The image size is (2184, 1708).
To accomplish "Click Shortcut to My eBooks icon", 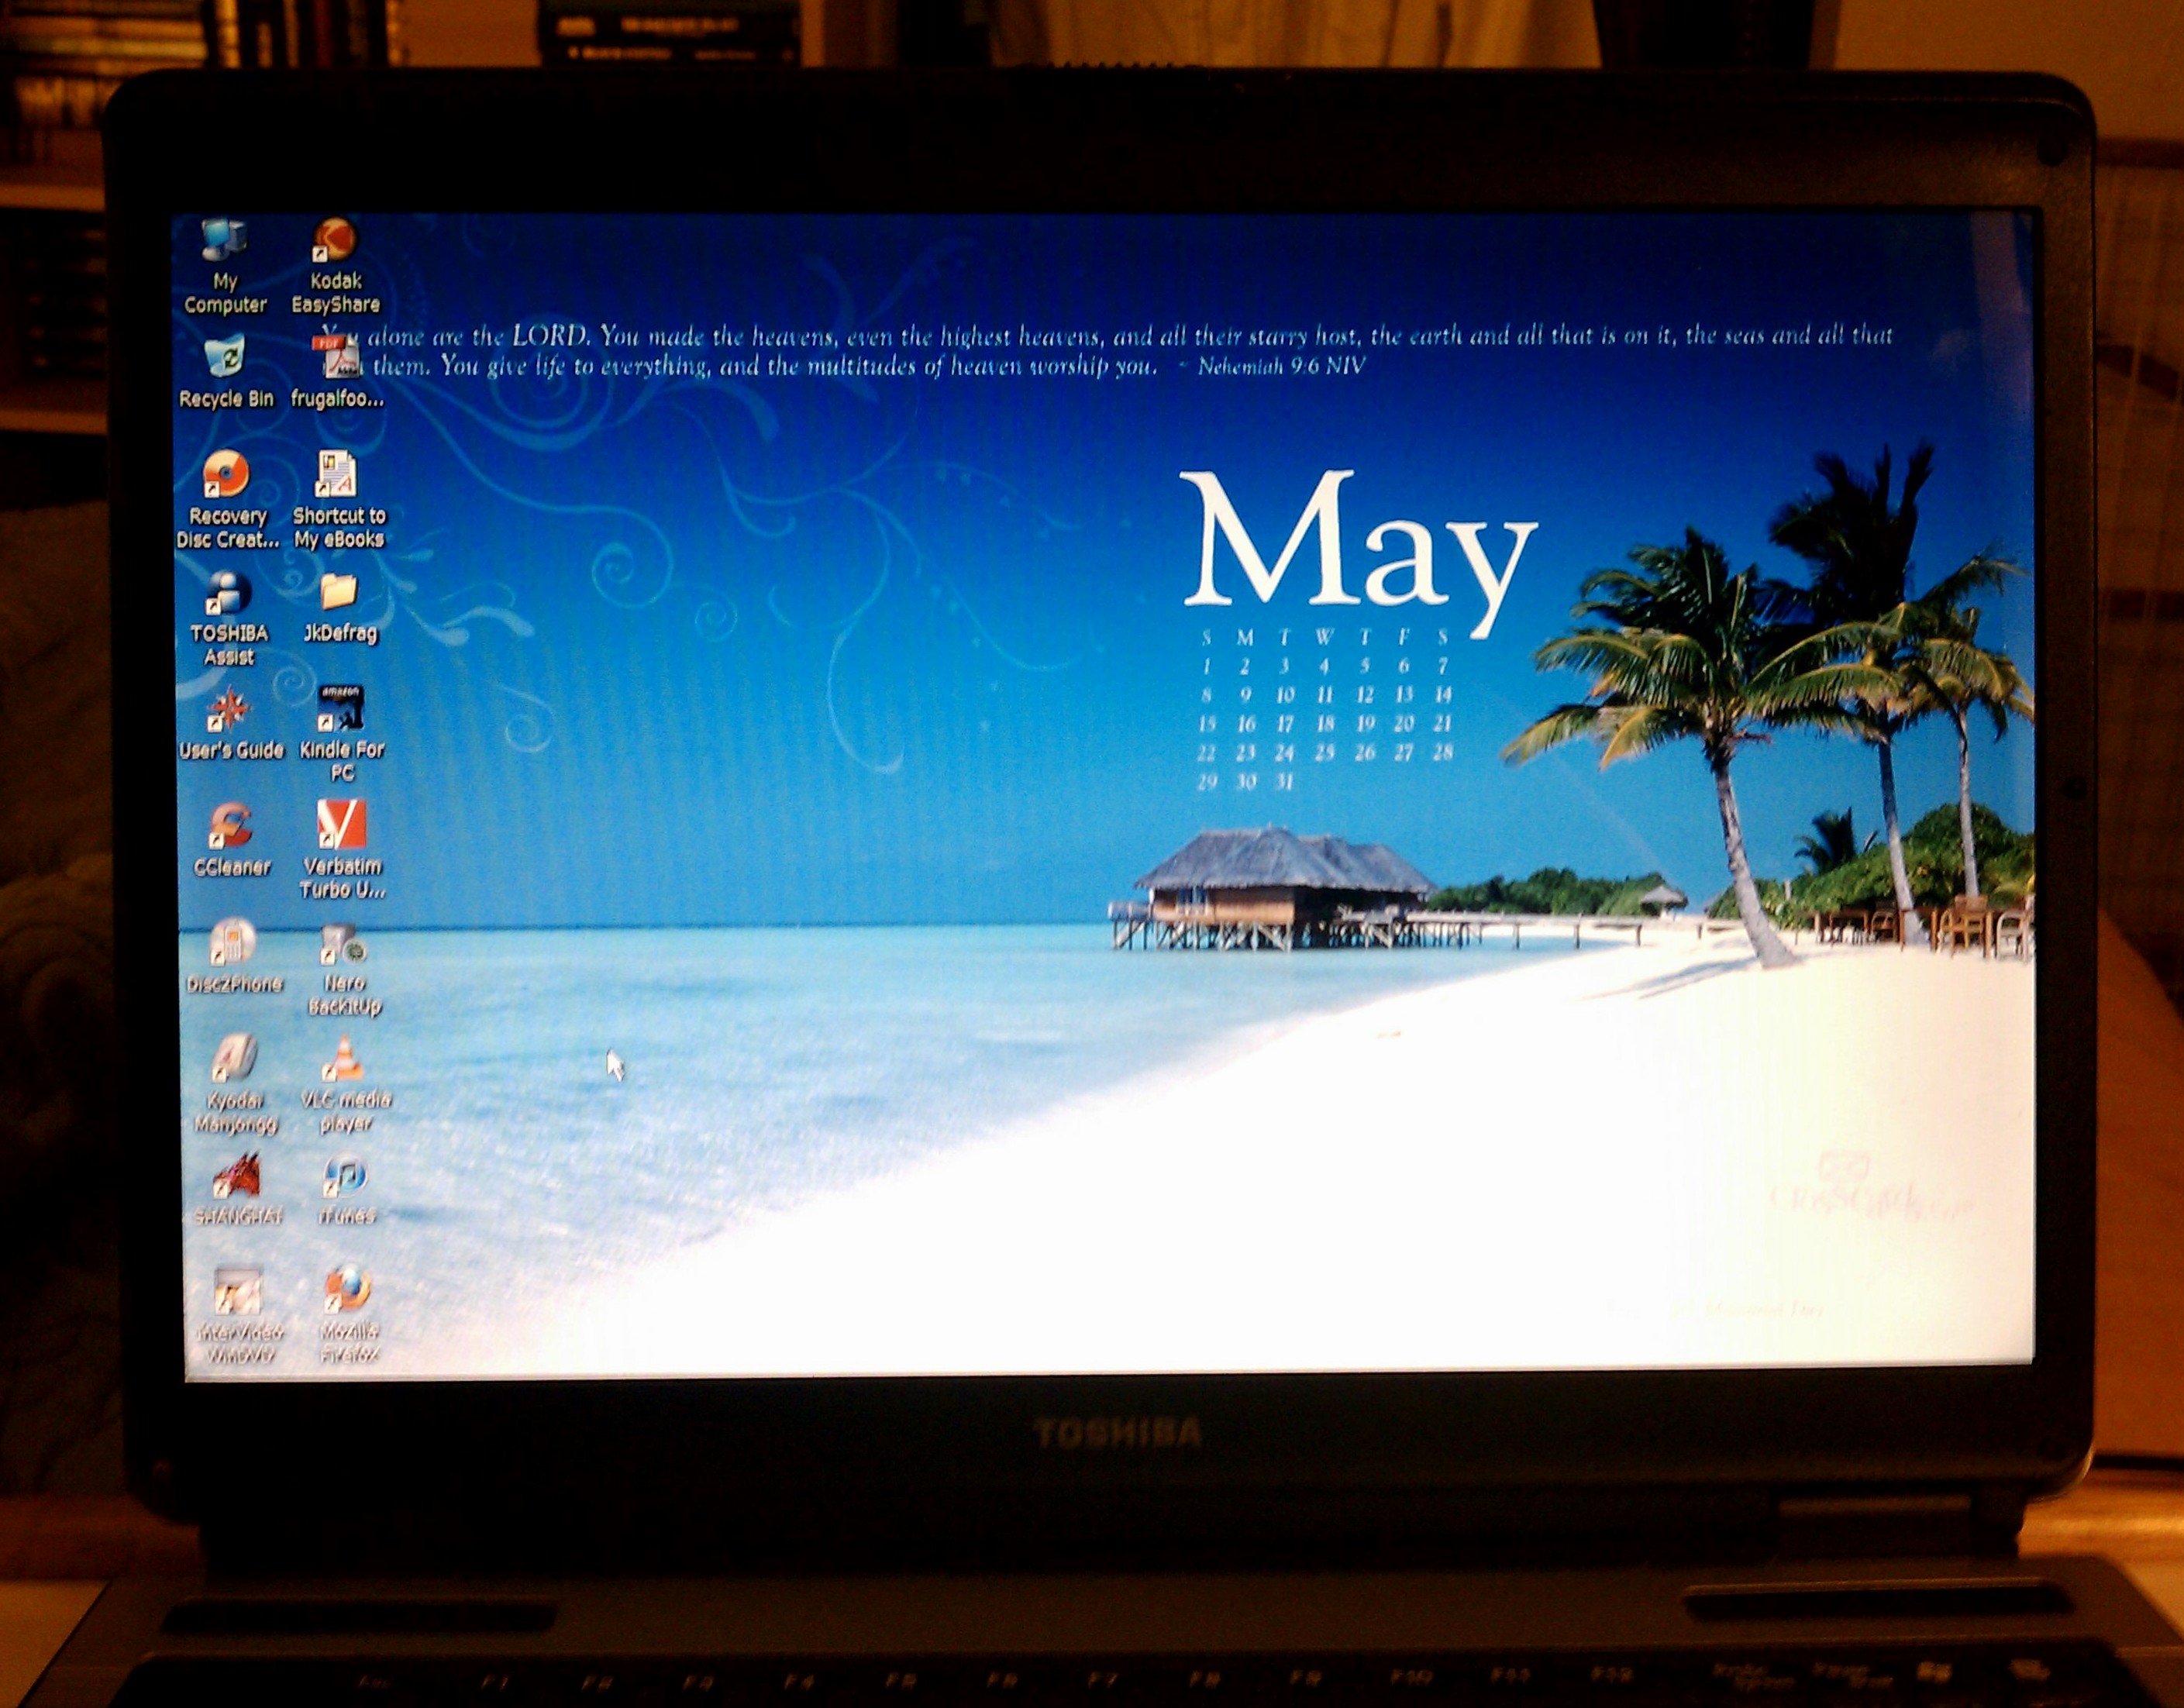I will click(x=337, y=475).
